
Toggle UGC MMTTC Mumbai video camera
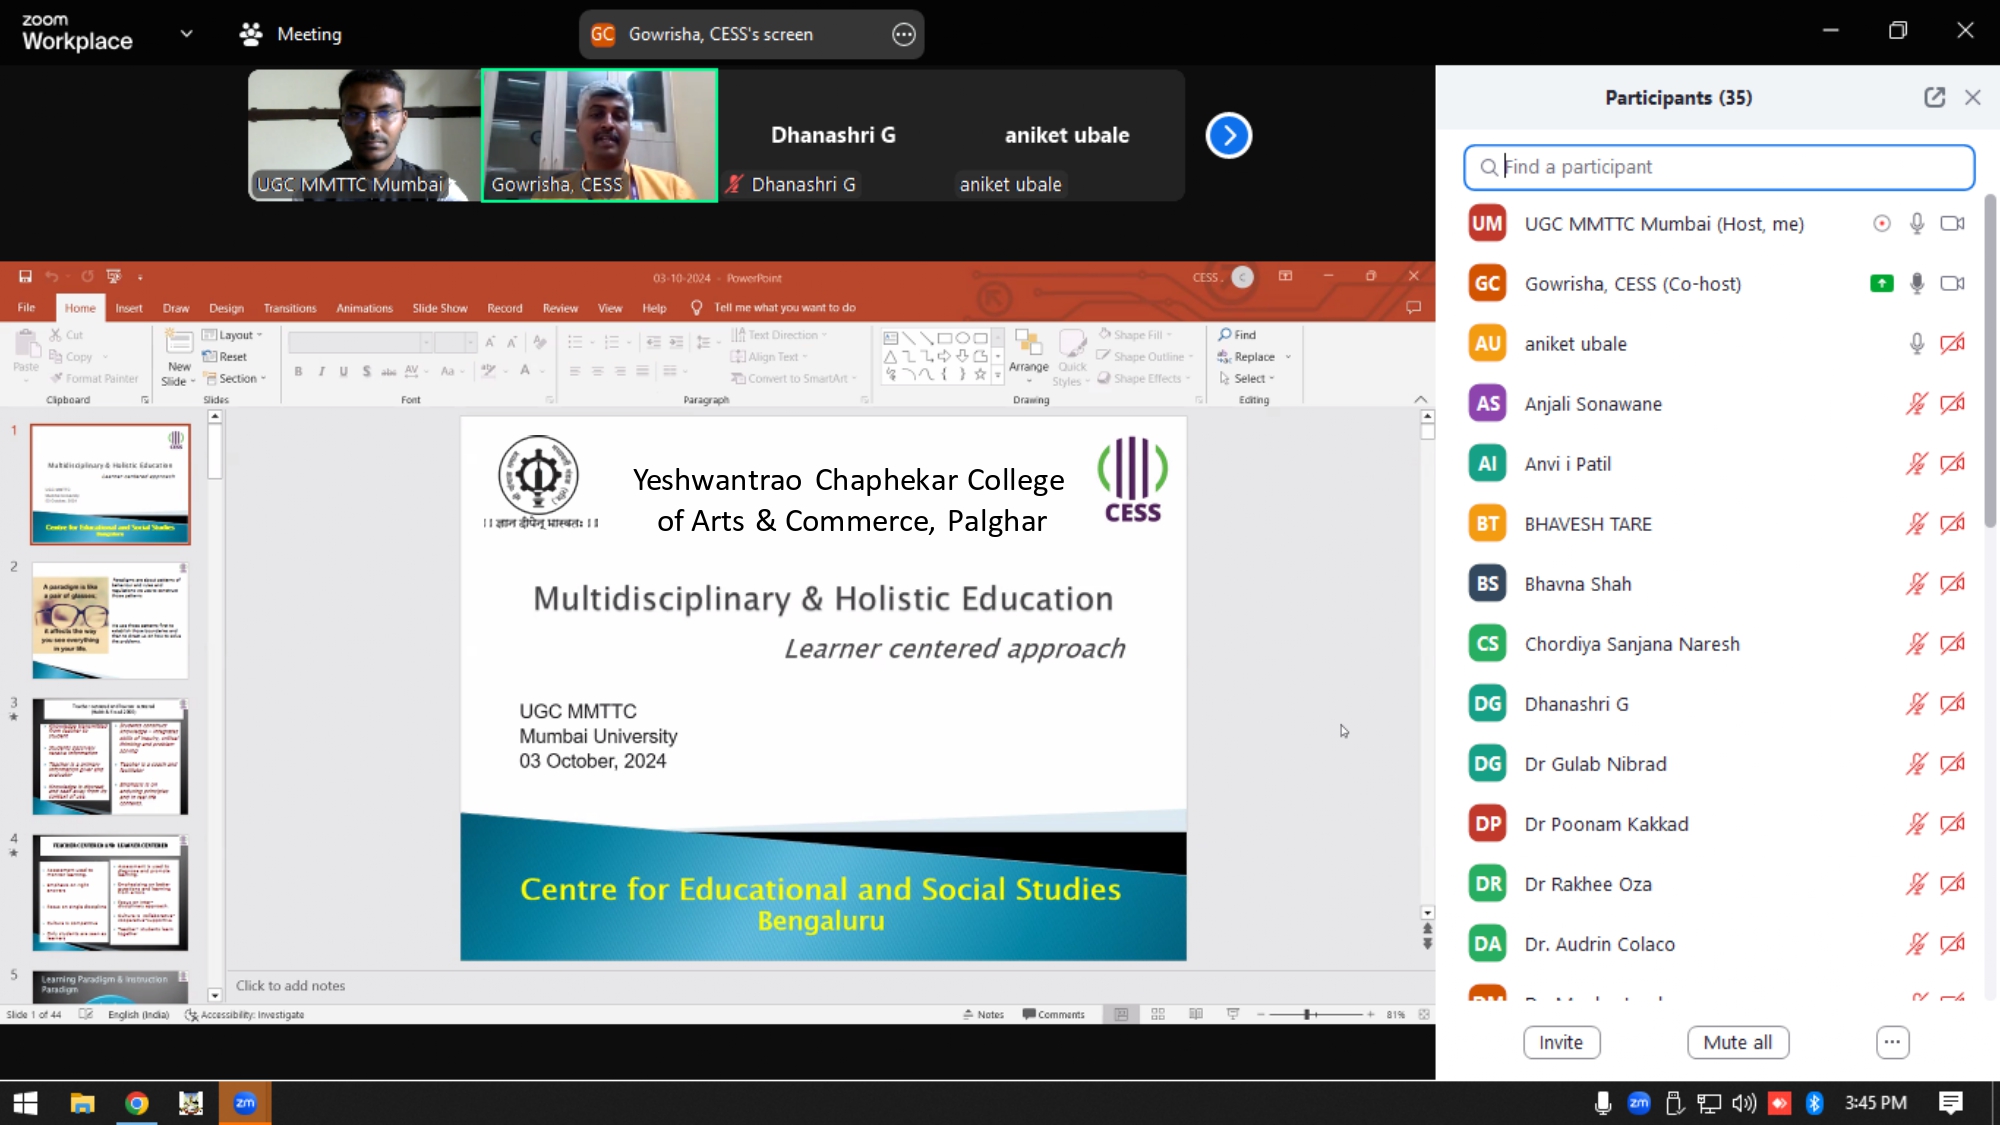click(x=1952, y=224)
